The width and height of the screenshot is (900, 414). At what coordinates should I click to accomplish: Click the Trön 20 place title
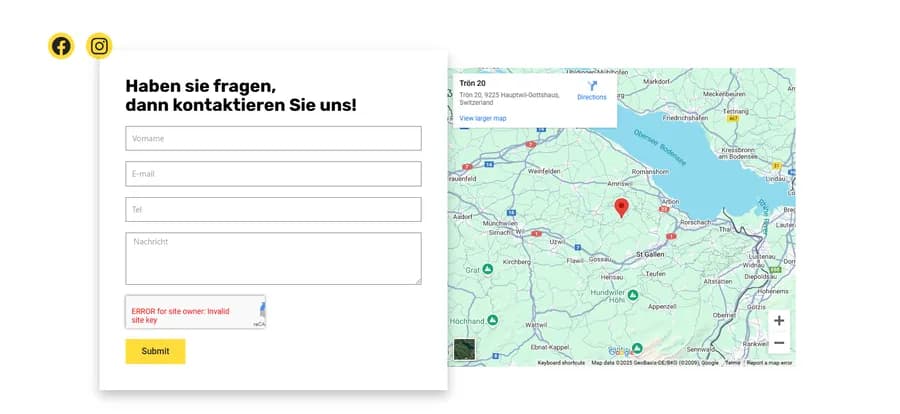click(472, 83)
